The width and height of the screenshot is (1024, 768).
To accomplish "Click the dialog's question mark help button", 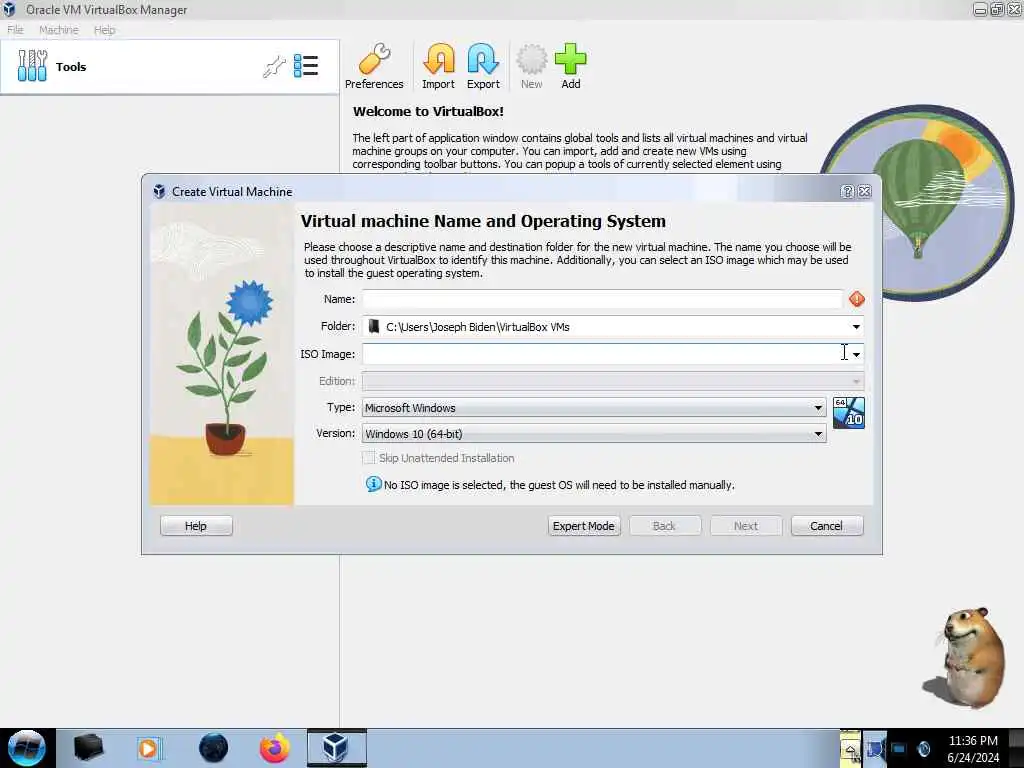I will click(x=848, y=191).
